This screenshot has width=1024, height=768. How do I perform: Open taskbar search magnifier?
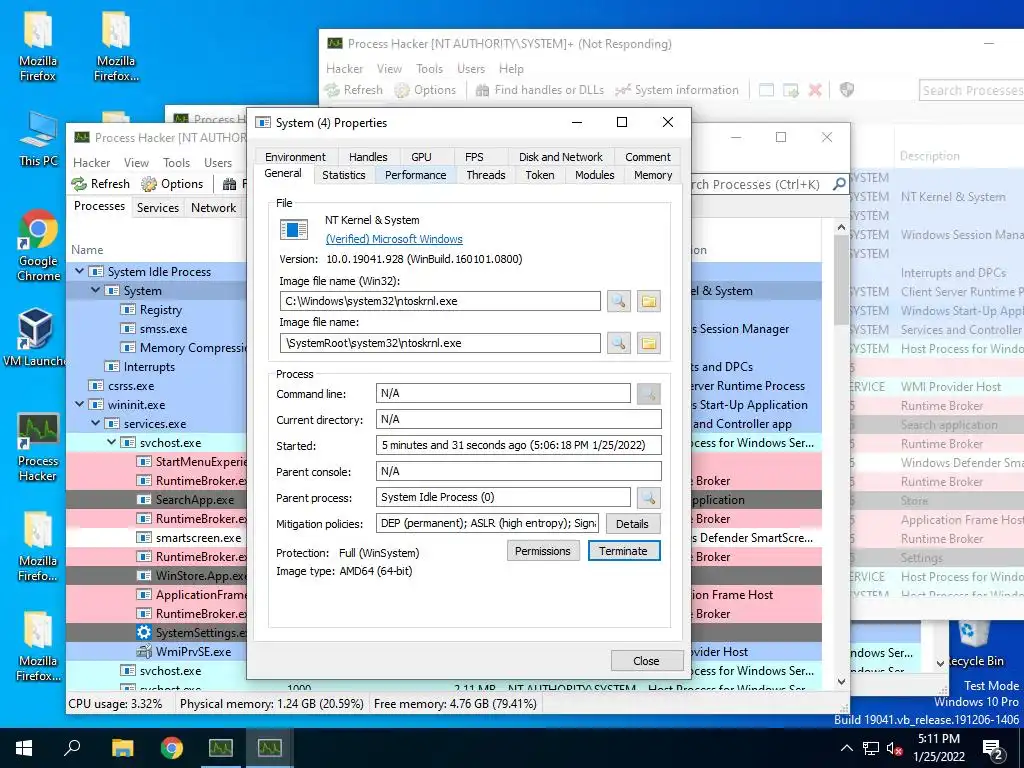coord(72,748)
